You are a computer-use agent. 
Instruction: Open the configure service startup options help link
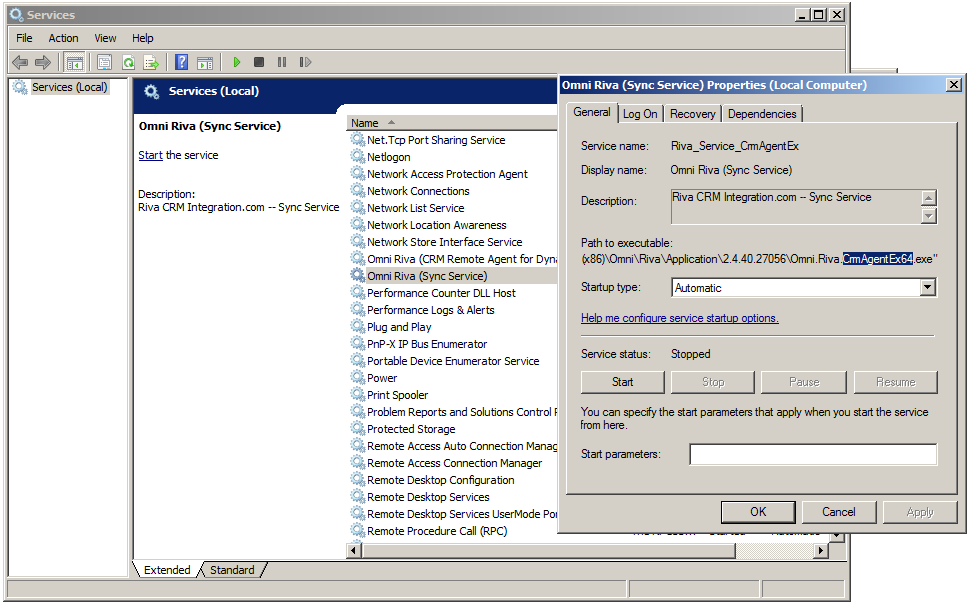point(679,318)
